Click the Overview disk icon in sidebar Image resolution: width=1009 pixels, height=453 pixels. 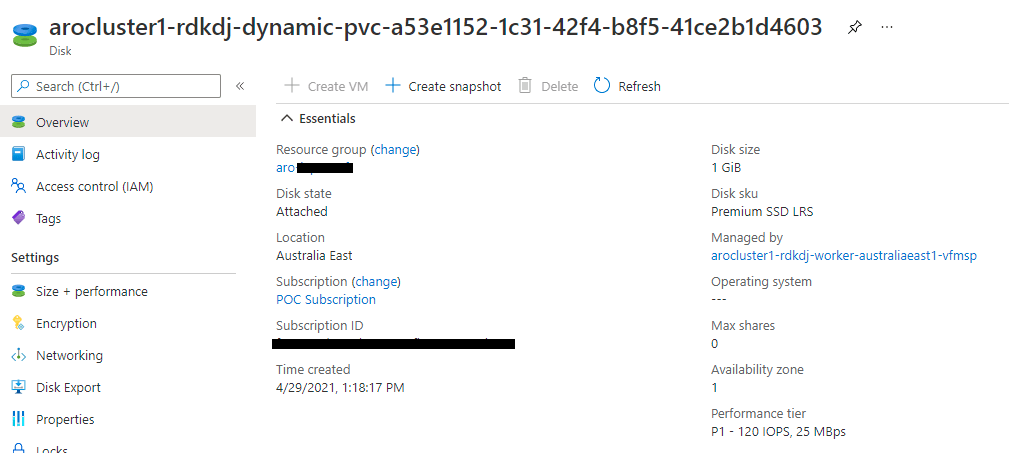tap(18, 122)
